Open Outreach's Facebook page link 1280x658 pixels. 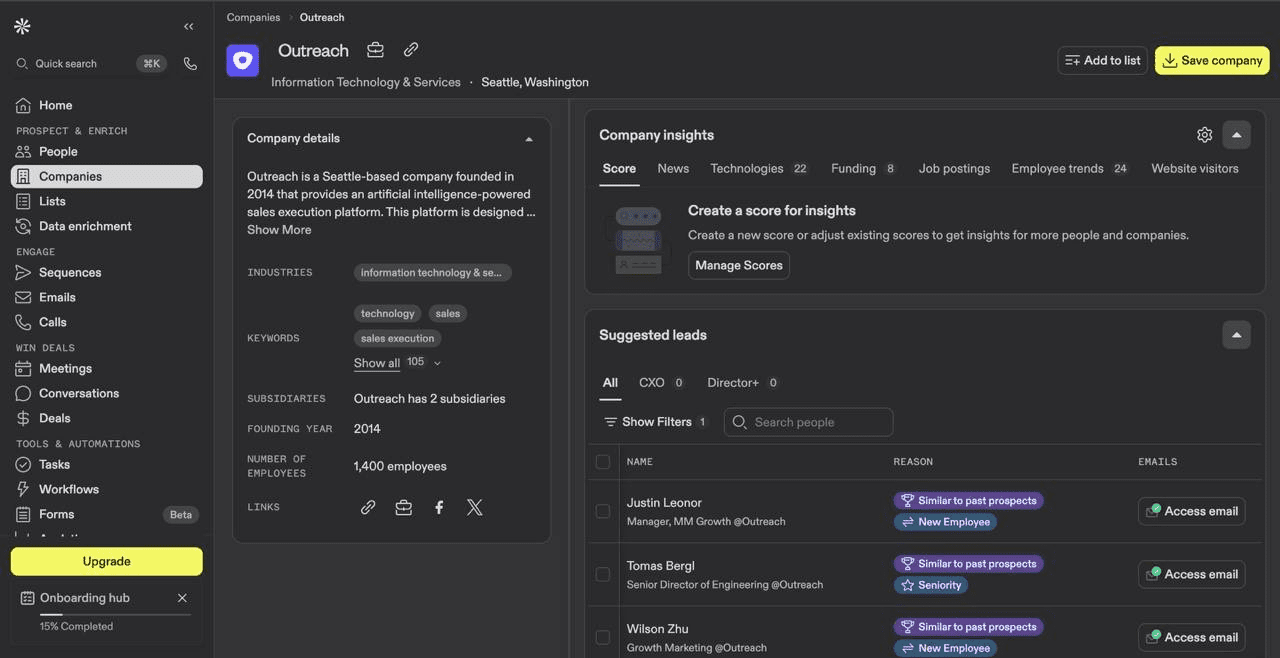click(439, 508)
